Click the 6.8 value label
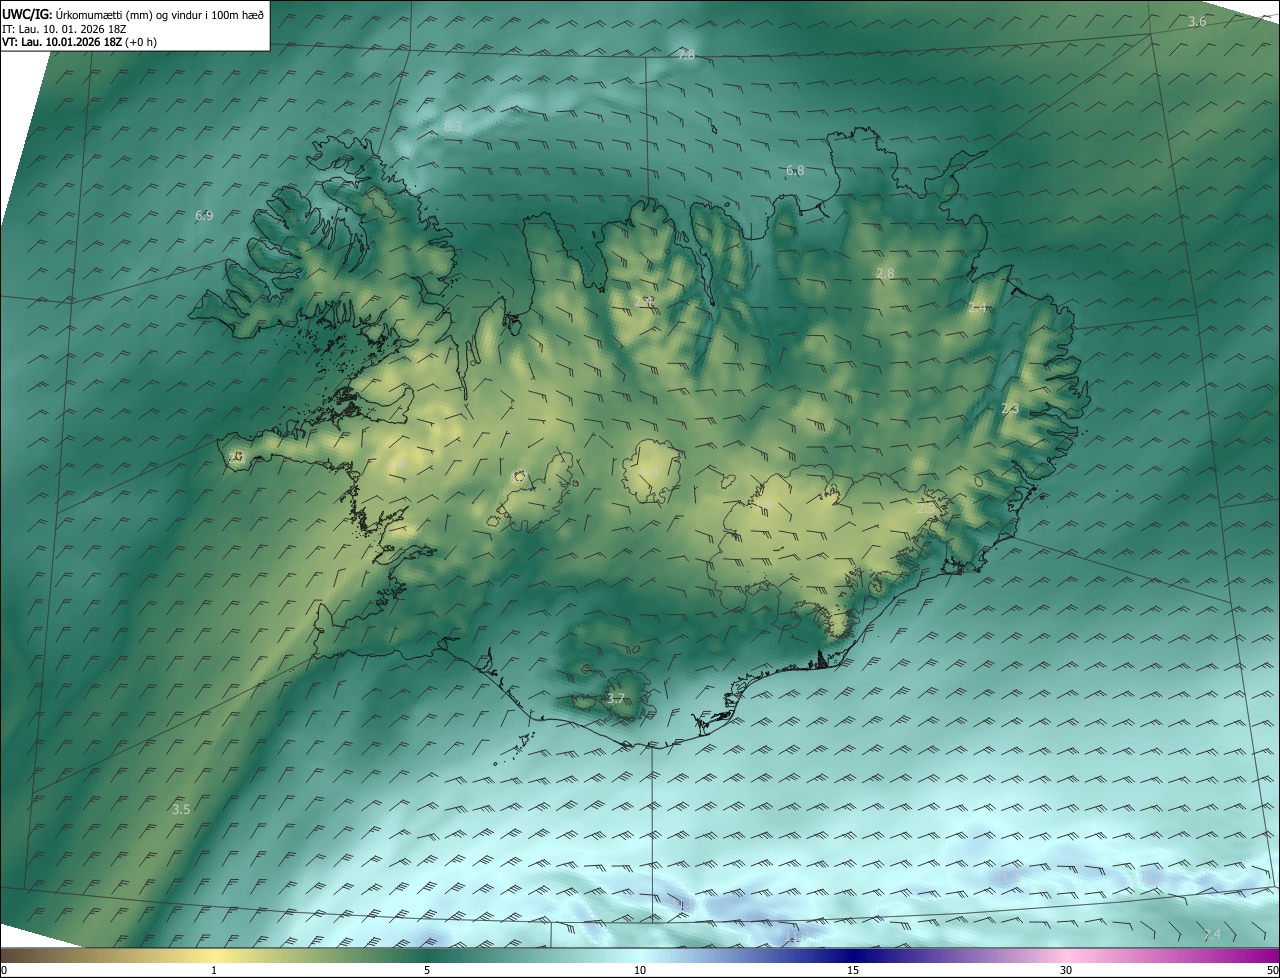This screenshot has width=1280, height=978. tap(795, 171)
